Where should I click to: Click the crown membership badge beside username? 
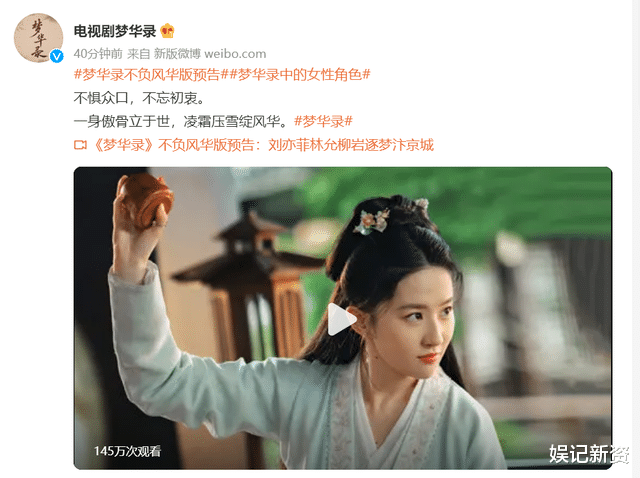(167, 31)
